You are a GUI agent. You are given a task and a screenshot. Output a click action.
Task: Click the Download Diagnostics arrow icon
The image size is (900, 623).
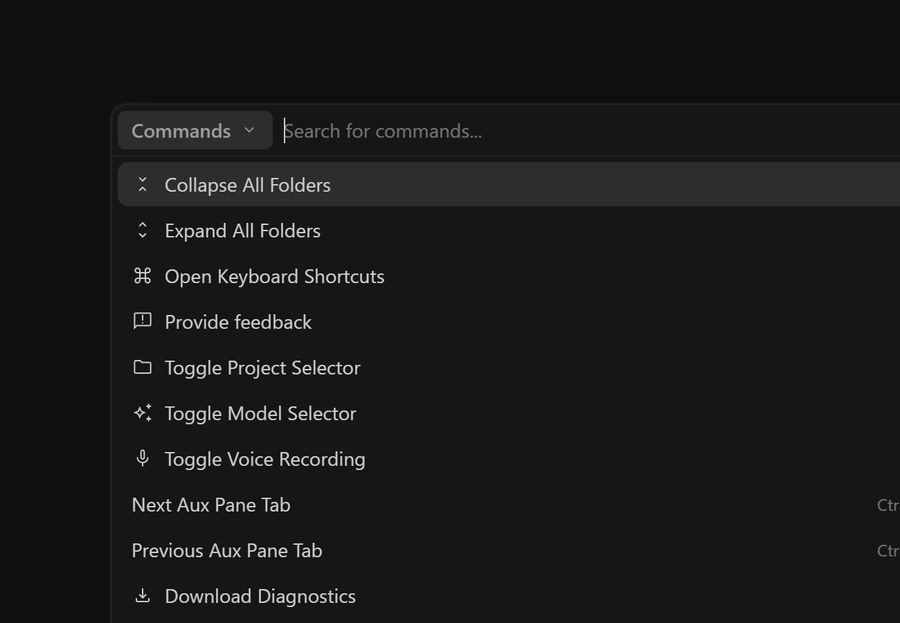click(142, 595)
